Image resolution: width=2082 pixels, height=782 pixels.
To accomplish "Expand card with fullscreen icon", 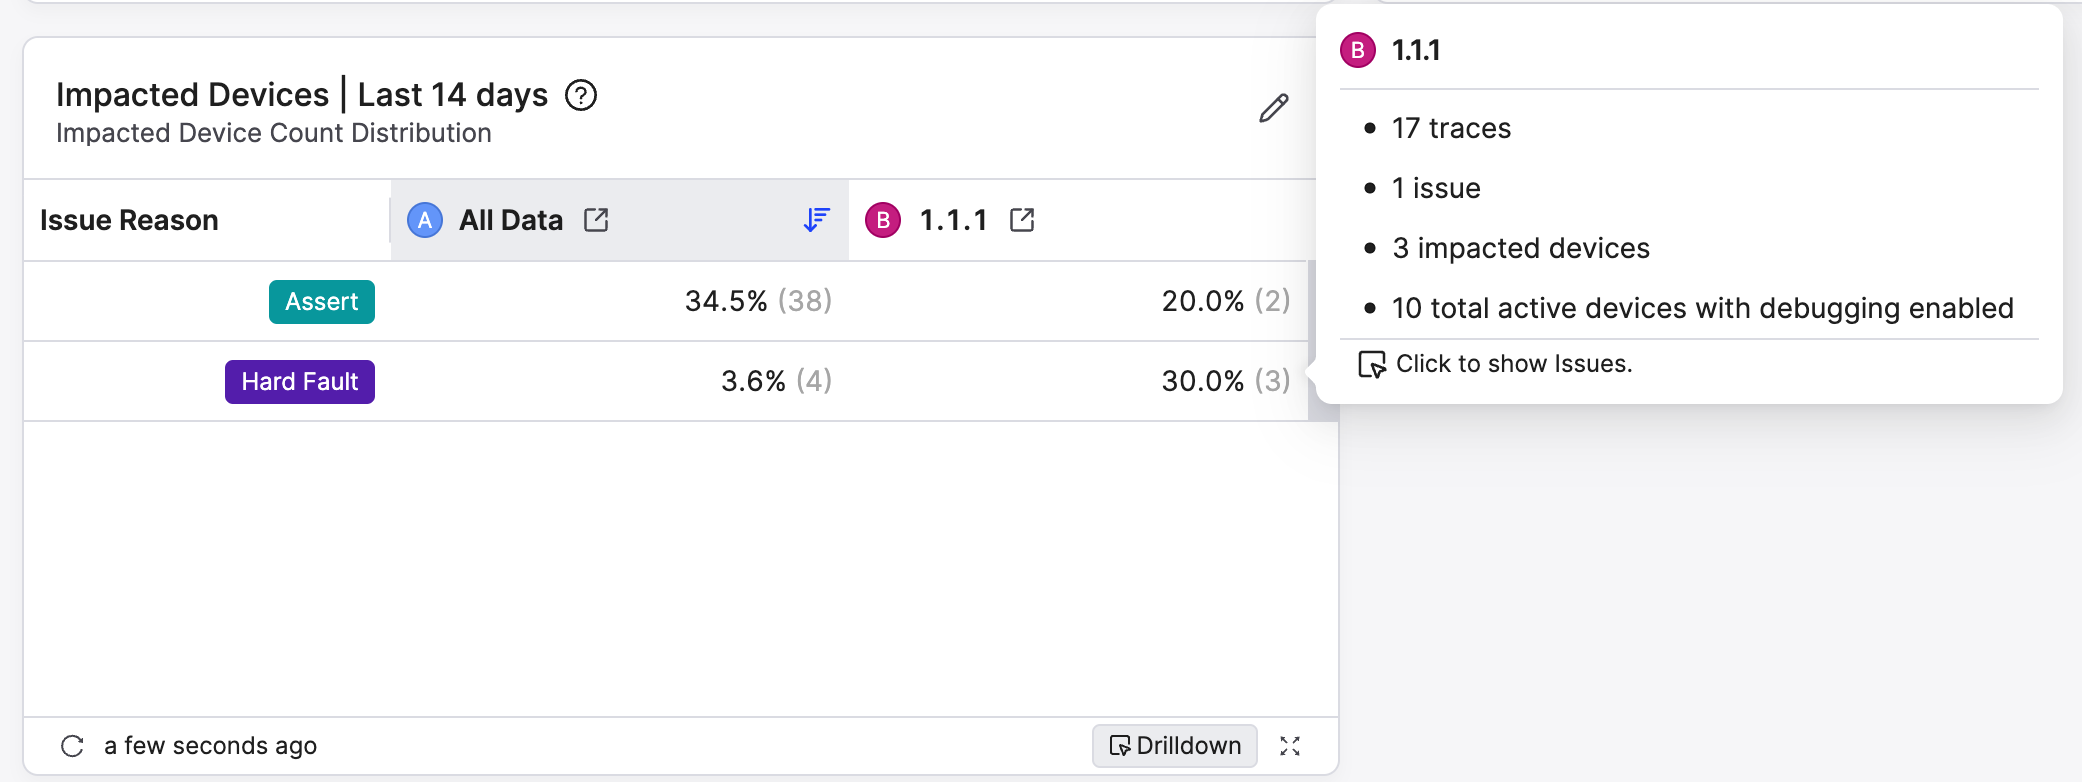I will point(1290,746).
